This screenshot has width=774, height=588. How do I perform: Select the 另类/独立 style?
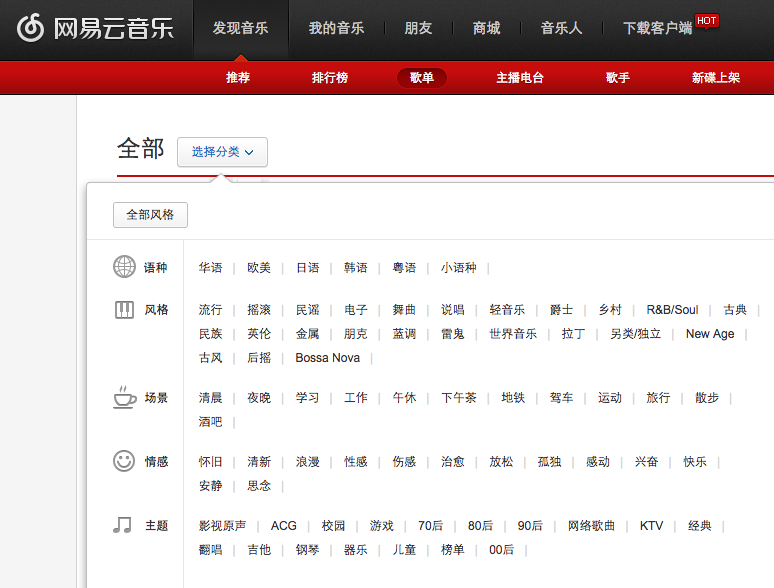click(635, 334)
